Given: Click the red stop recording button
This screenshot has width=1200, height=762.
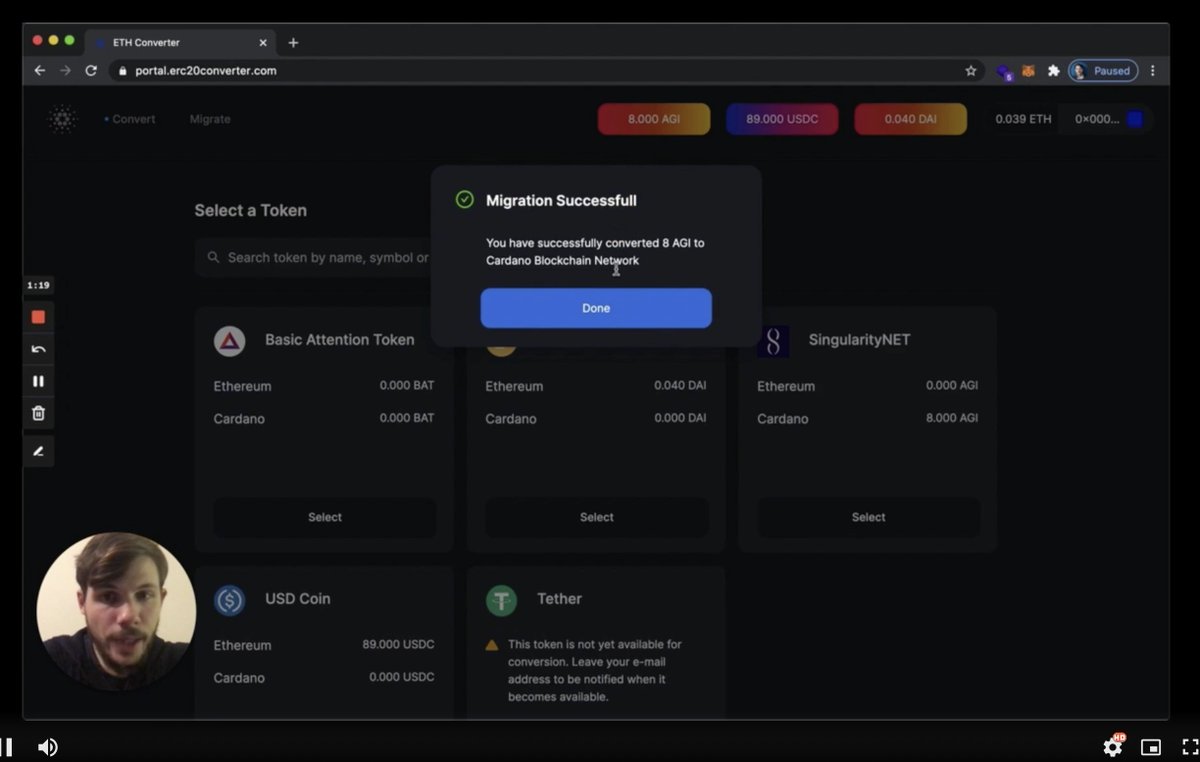Looking at the screenshot, I should (38, 317).
